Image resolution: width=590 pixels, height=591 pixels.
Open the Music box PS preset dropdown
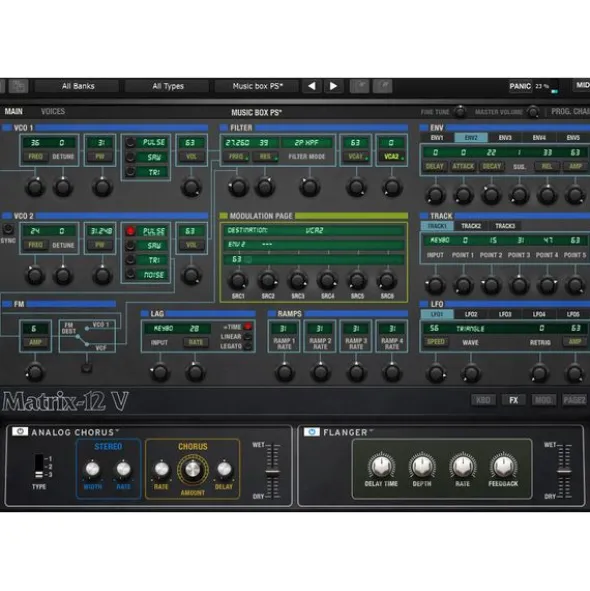(257, 86)
